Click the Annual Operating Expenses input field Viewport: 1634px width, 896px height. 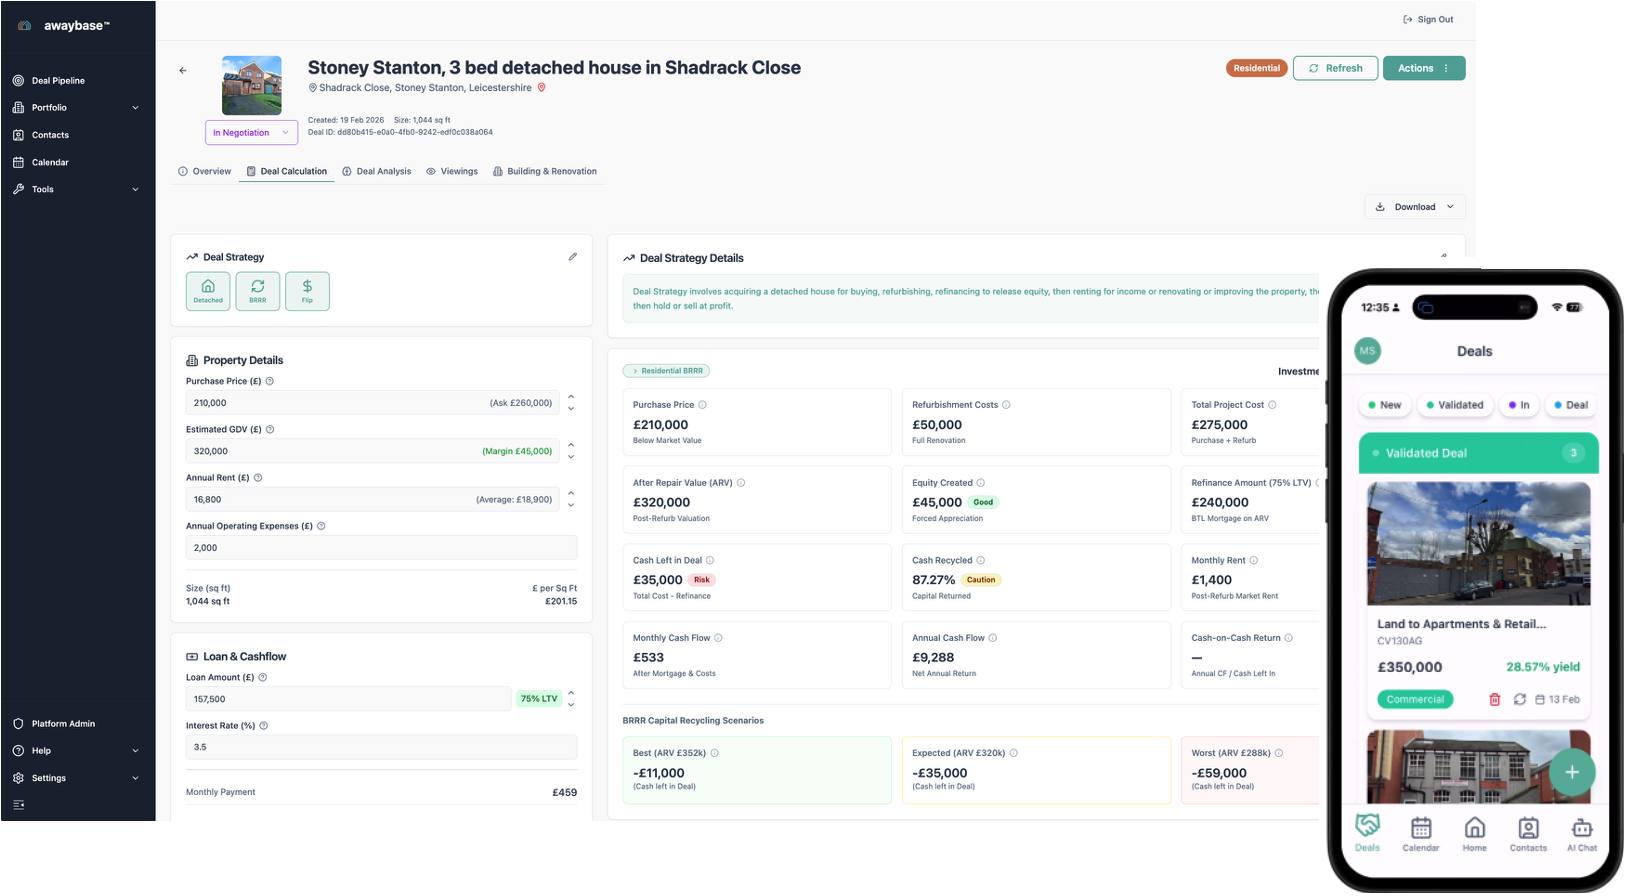(381, 548)
